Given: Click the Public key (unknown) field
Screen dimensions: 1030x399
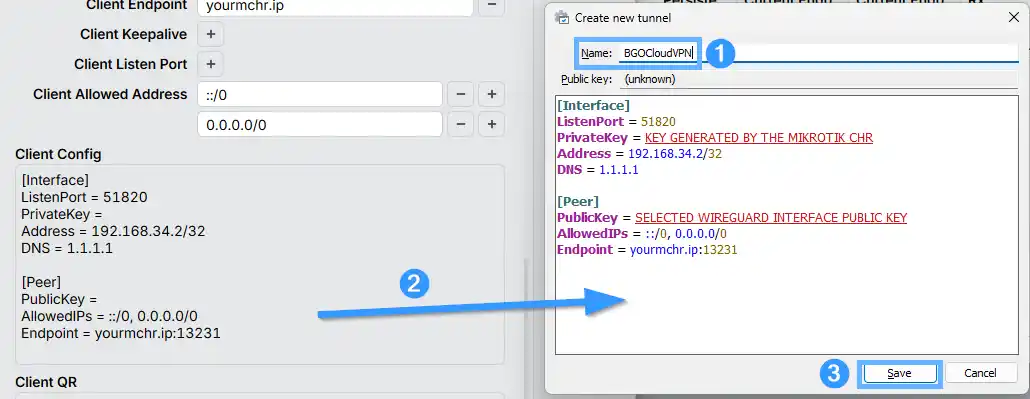Looking at the screenshot, I should [818, 80].
